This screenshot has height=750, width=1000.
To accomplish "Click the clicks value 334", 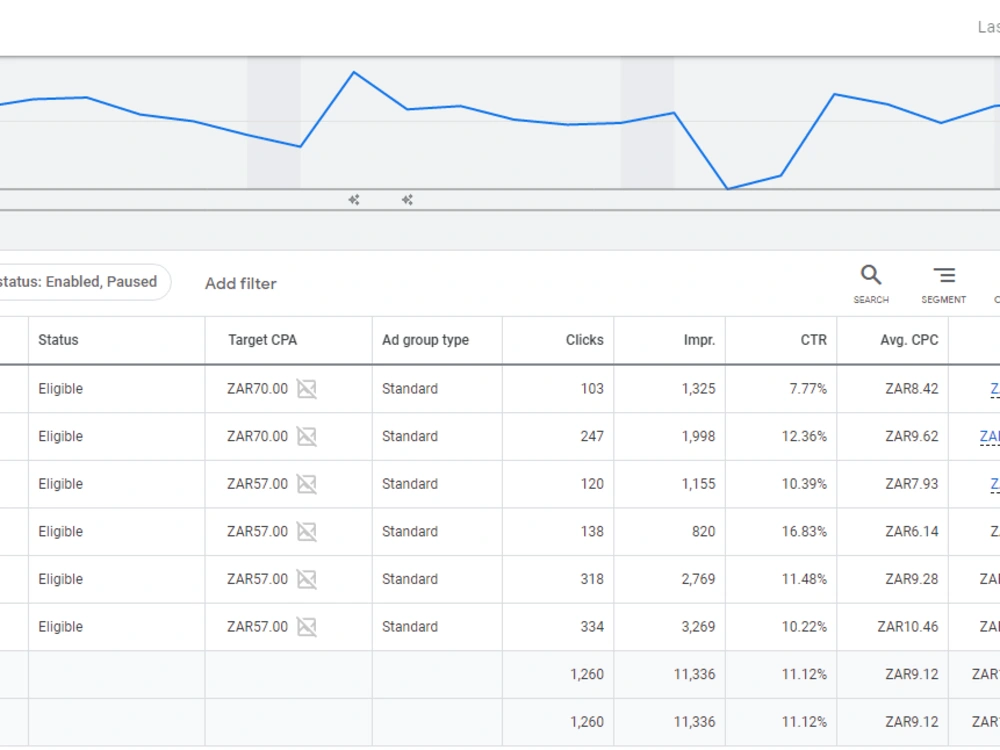I will coord(592,627).
